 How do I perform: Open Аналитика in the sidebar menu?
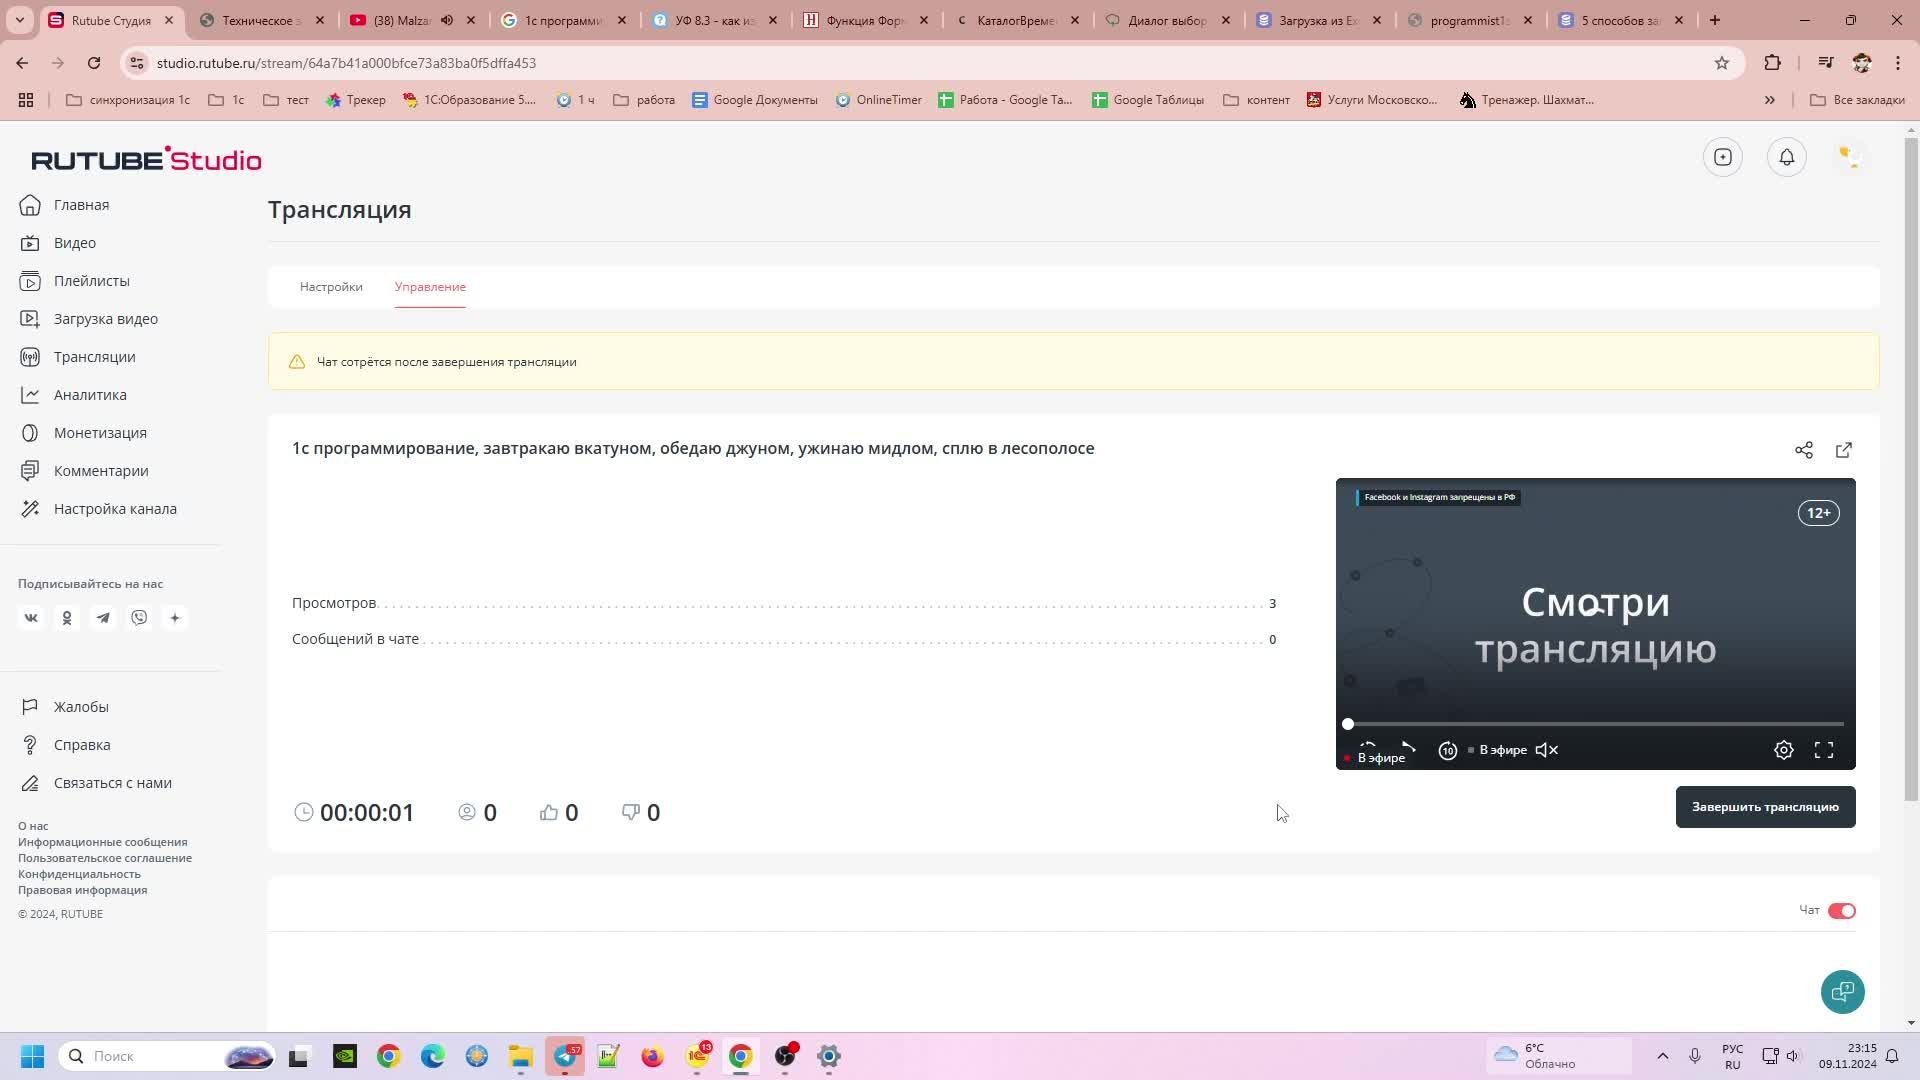click(x=90, y=395)
